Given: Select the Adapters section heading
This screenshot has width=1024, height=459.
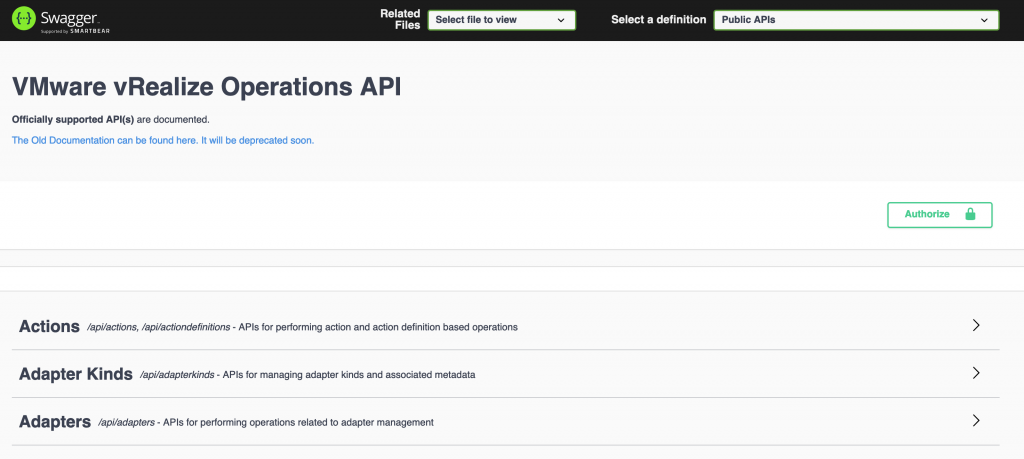Looking at the screenshot, I should (55, 422).
